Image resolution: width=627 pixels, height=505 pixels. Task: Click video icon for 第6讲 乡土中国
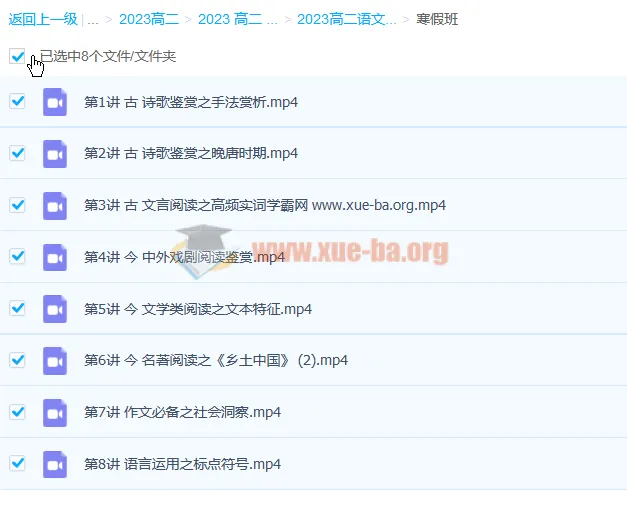tap(55, 360)
